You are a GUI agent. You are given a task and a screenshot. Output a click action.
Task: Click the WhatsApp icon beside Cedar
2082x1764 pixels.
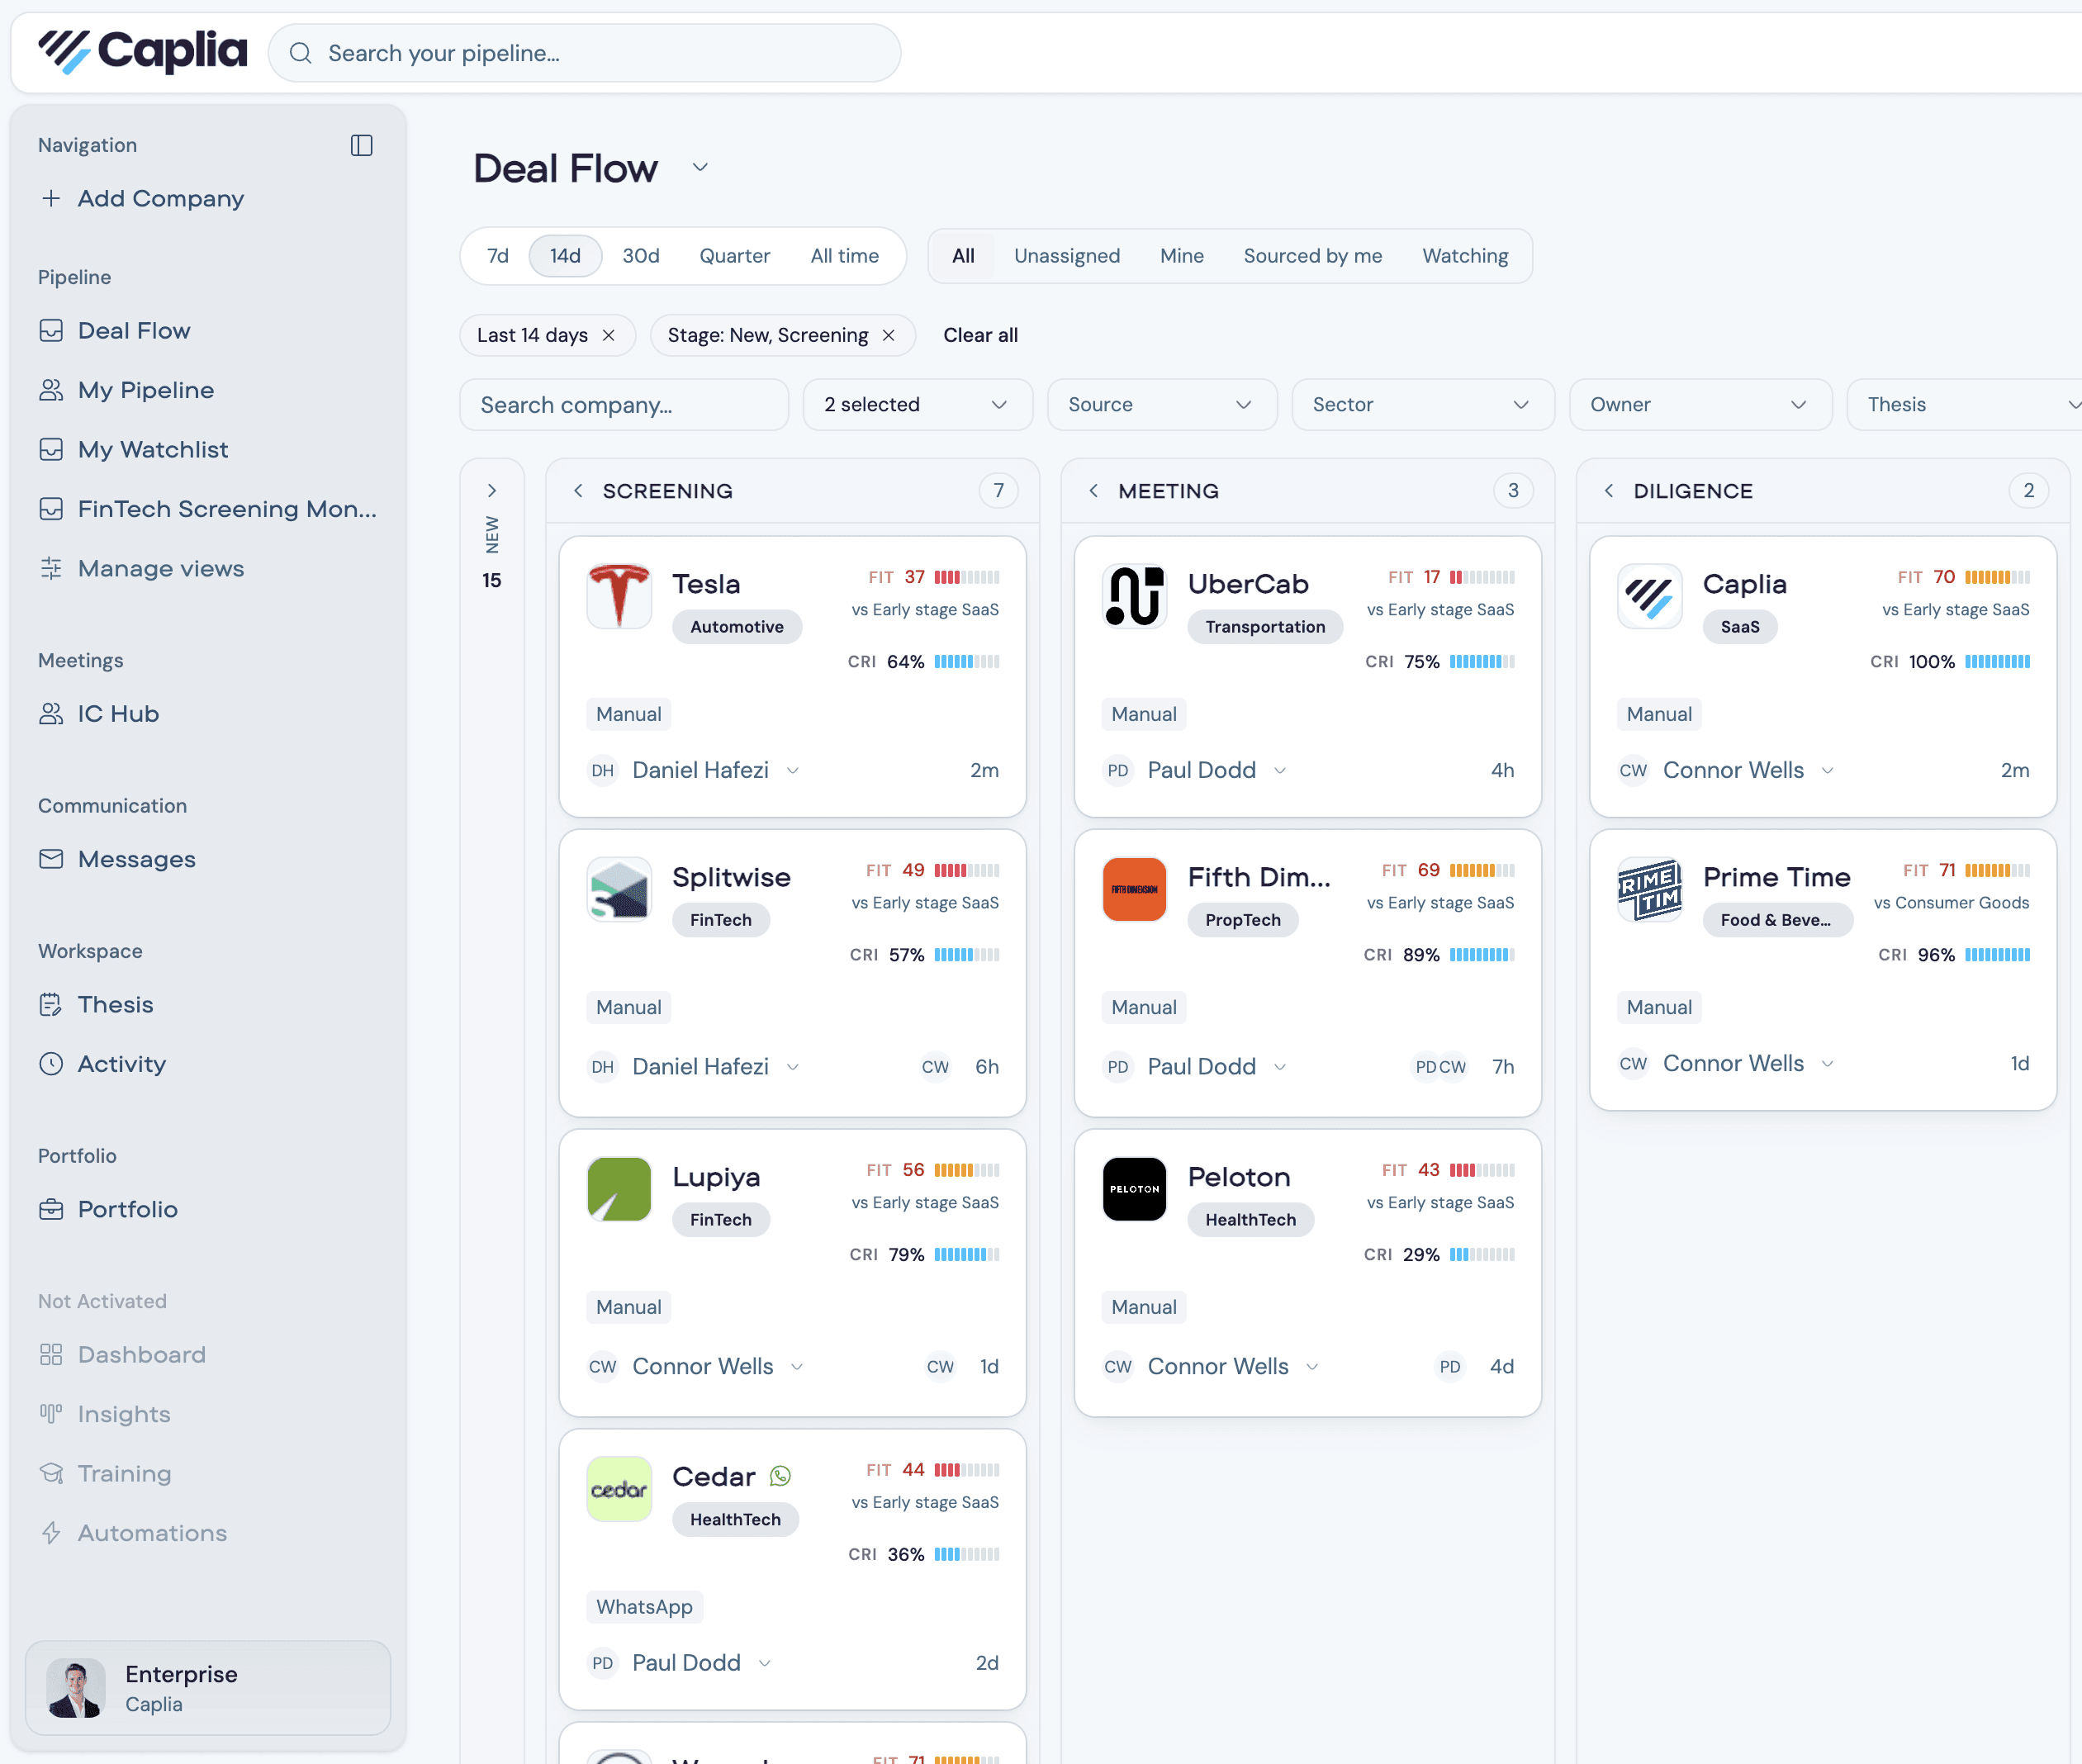click(x=780, y=1476)
